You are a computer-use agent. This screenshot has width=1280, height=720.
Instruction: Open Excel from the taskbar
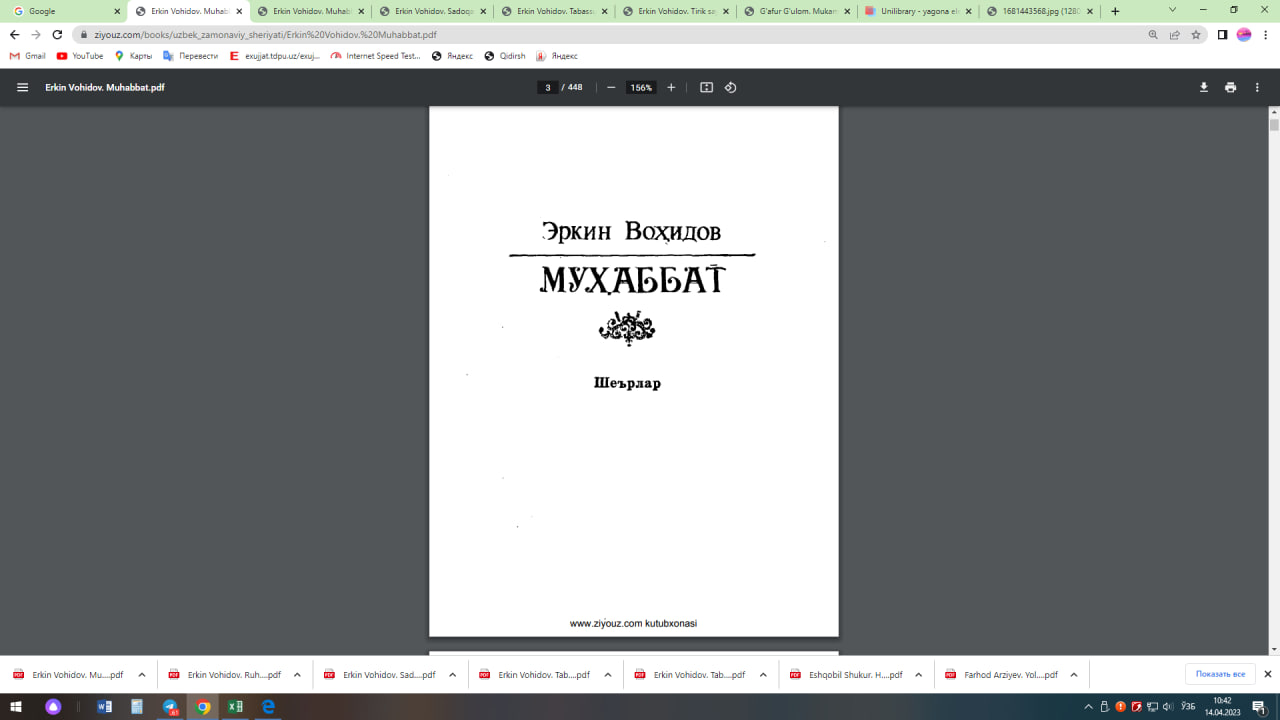pos(236,707)
